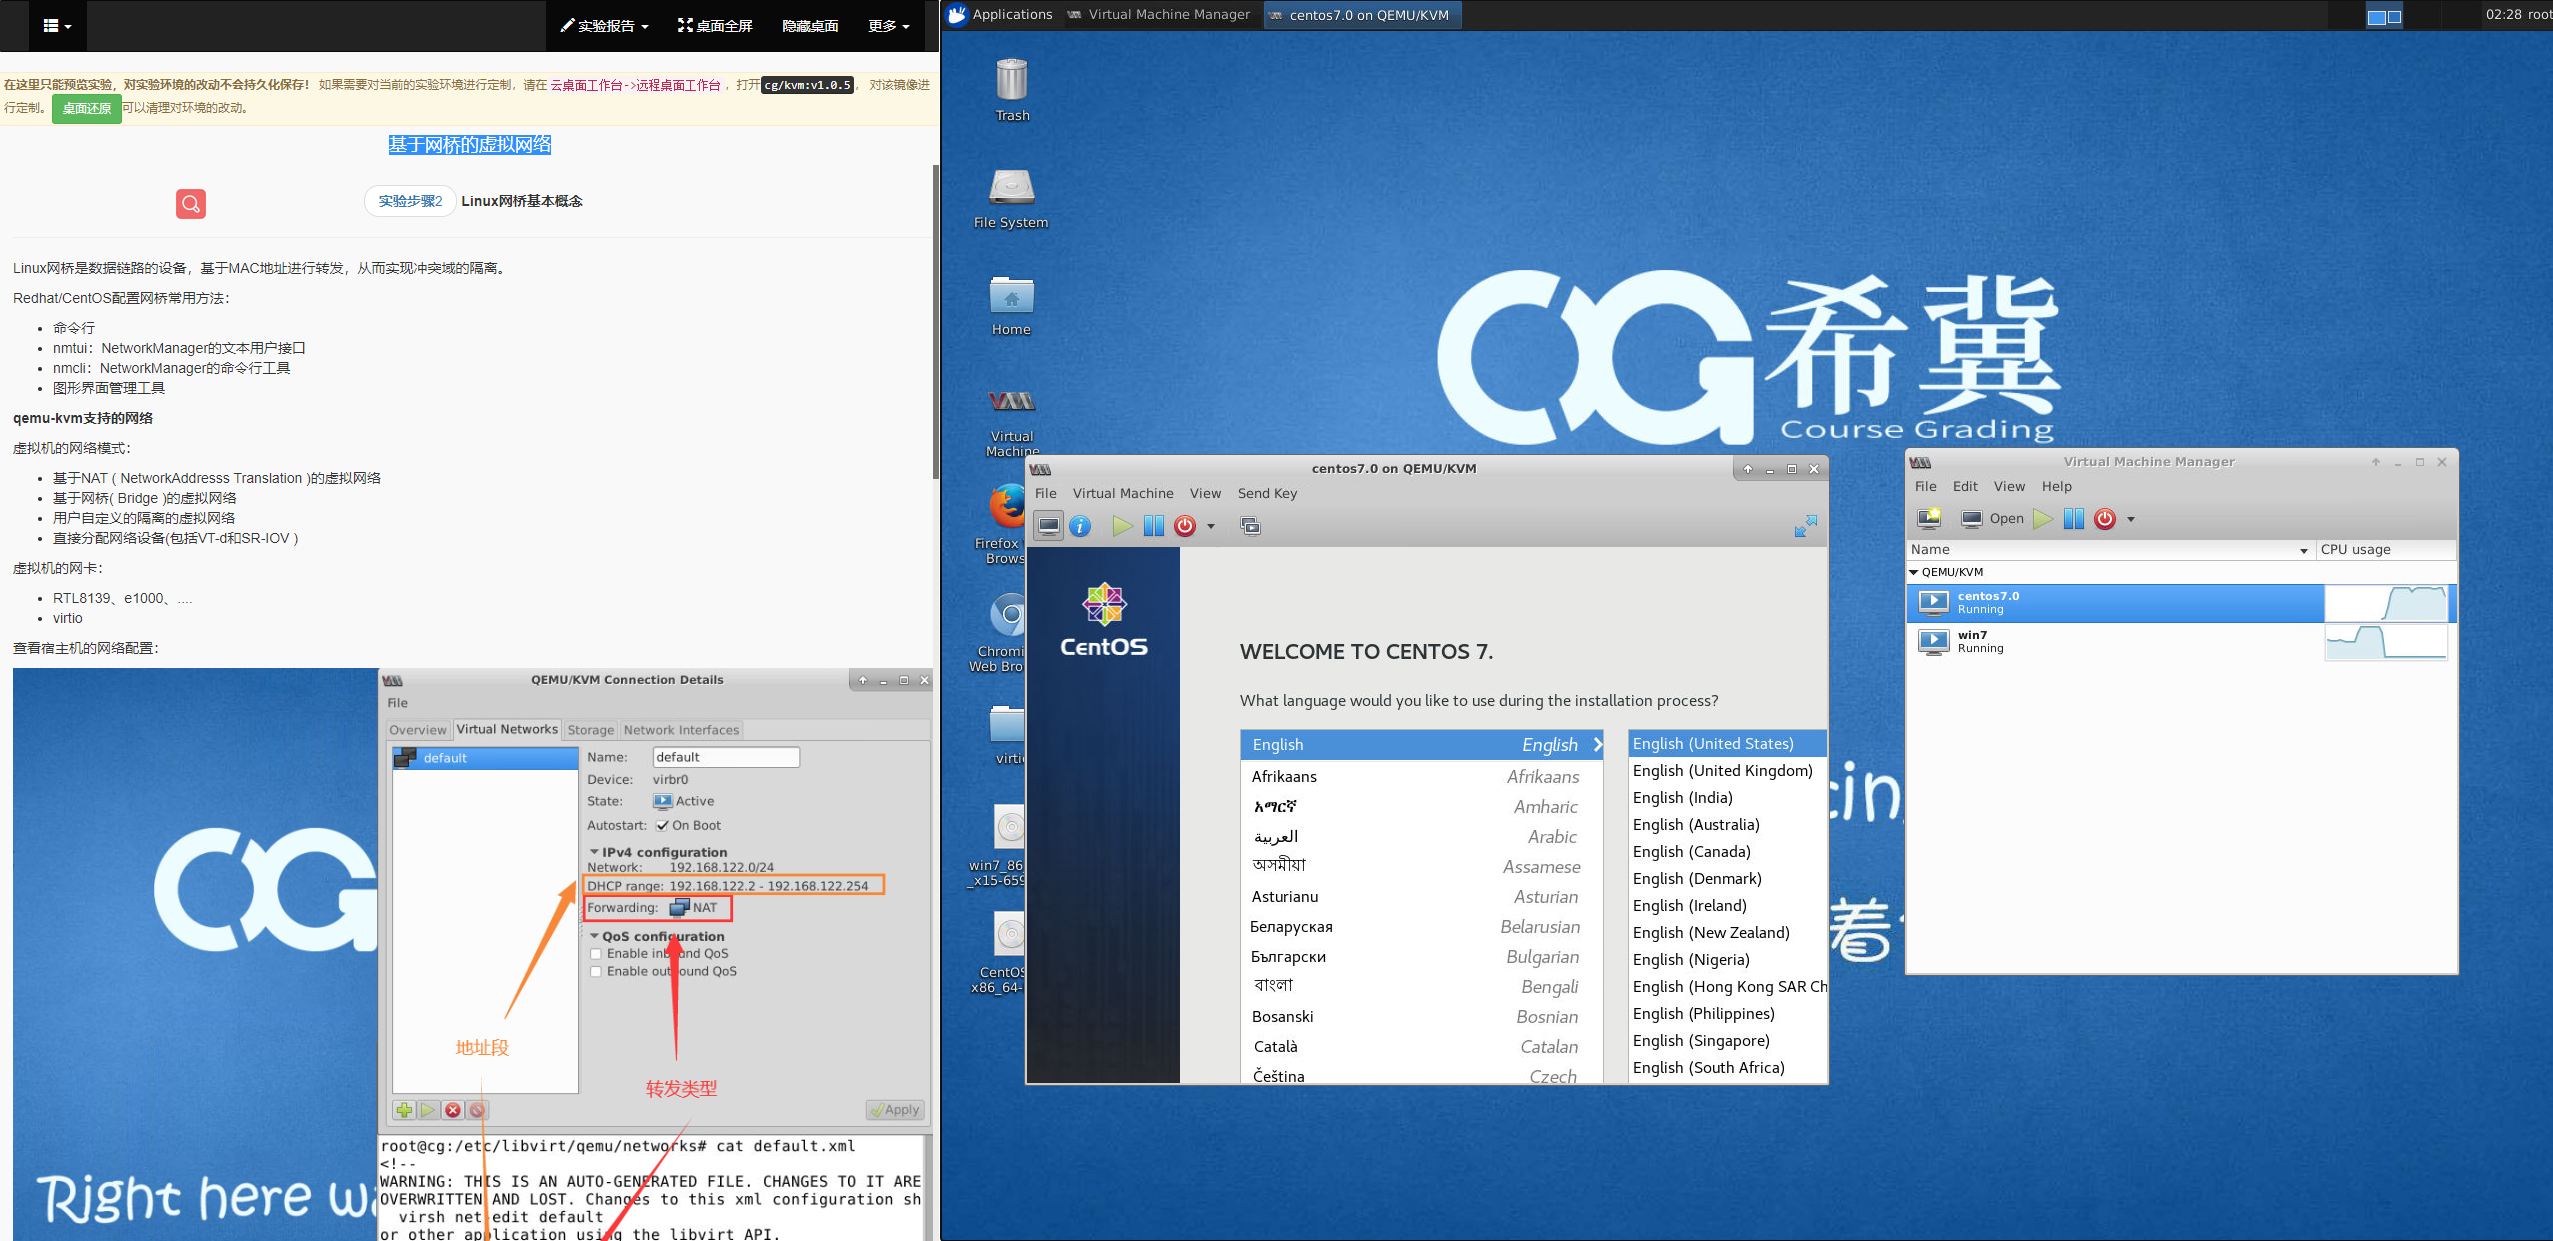This screenshot has width=2553, height=1241.
Task: Follow the 云桌面工作台->远程桌面工作台 link
Action: click(635, 86)
